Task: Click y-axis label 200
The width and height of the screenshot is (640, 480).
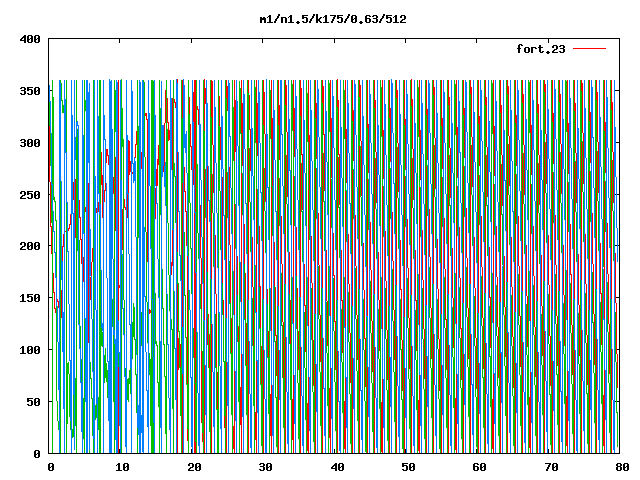Action: [30, 246]
